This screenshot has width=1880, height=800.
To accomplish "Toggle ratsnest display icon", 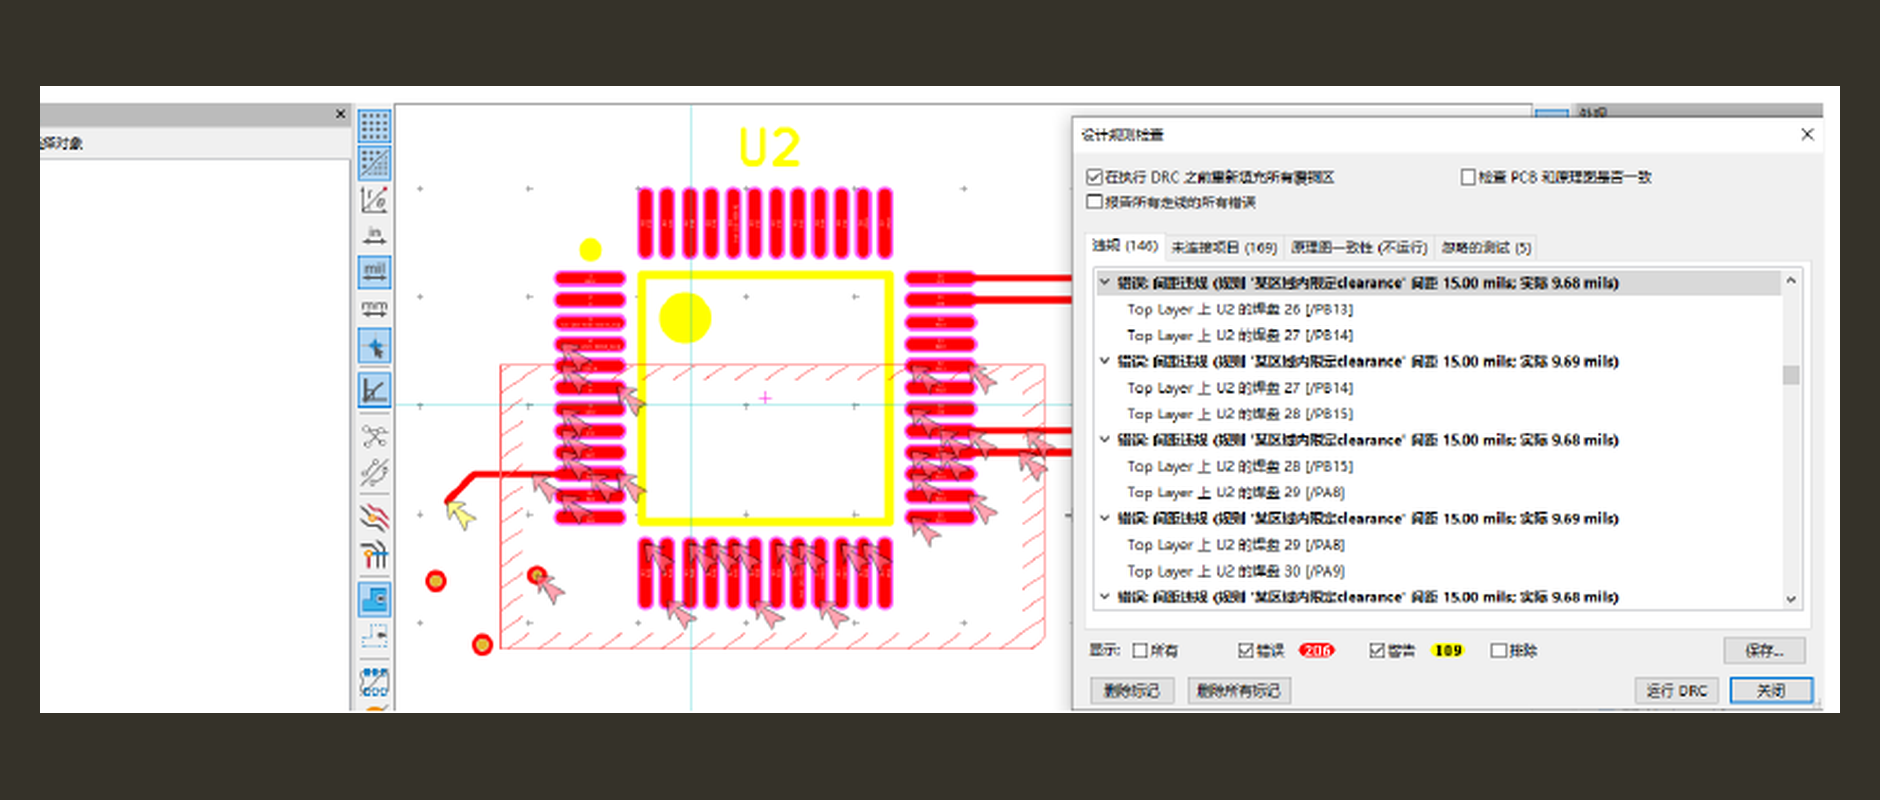I will [x=374, y=435].
